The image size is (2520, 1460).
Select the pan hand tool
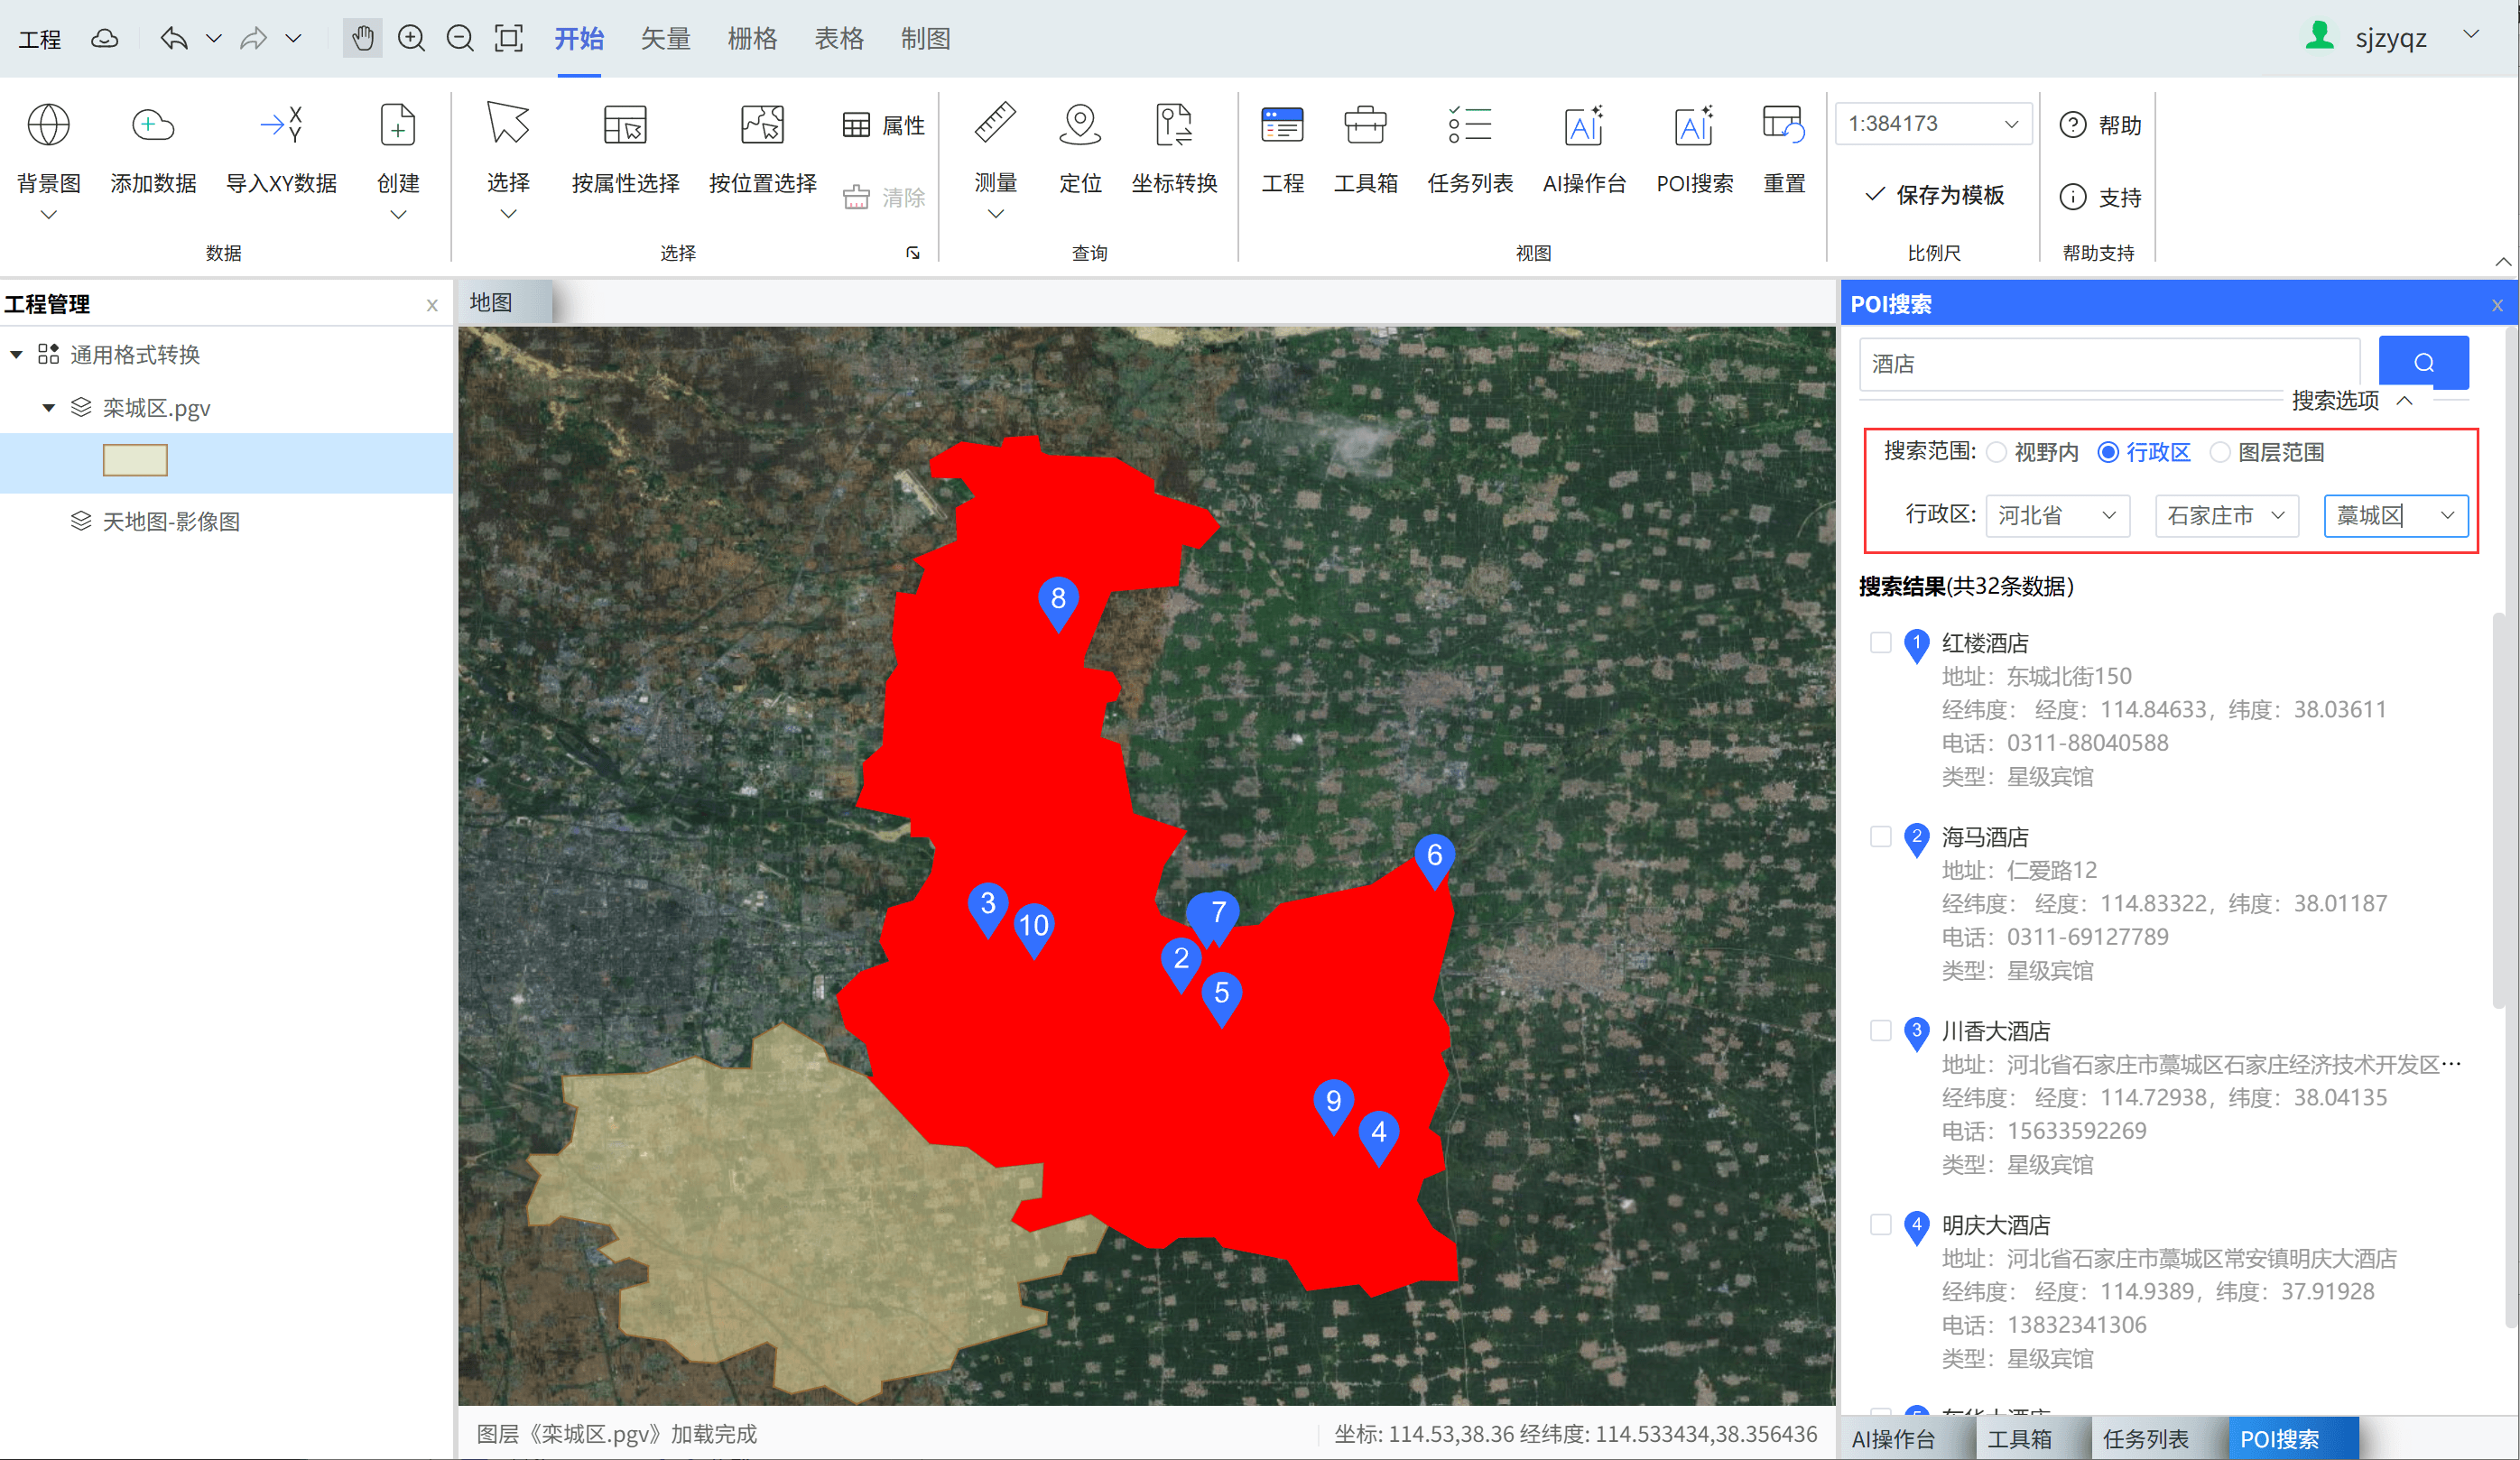point(362,39)
